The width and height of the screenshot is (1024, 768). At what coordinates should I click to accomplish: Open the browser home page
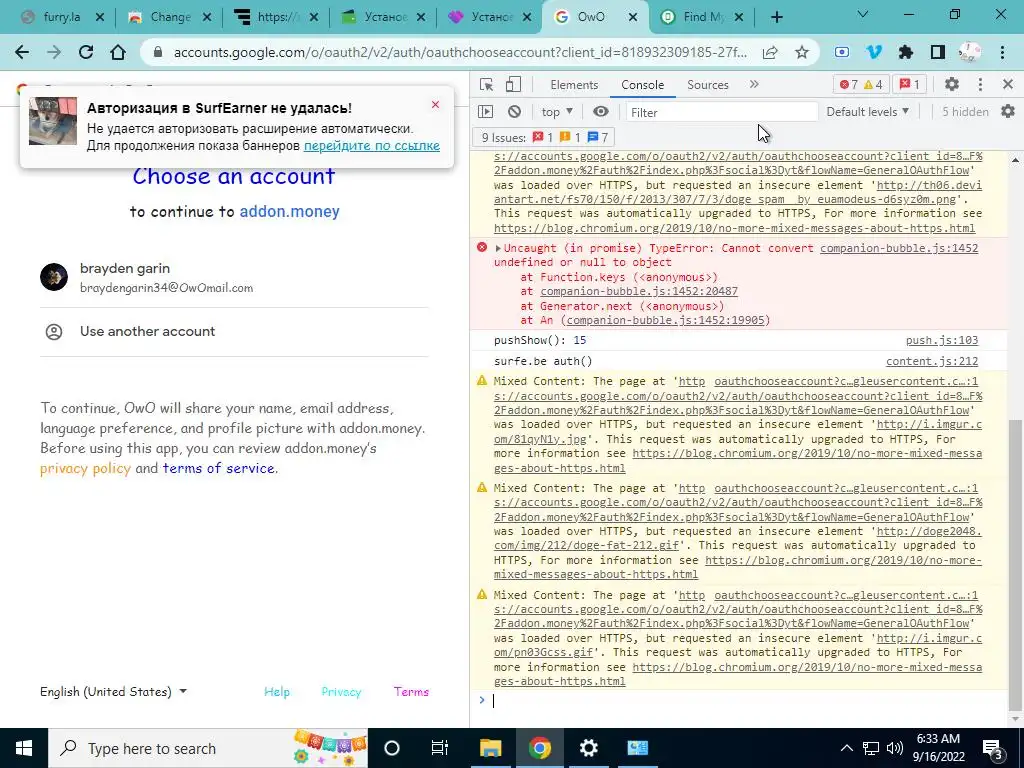click(118, 52)
